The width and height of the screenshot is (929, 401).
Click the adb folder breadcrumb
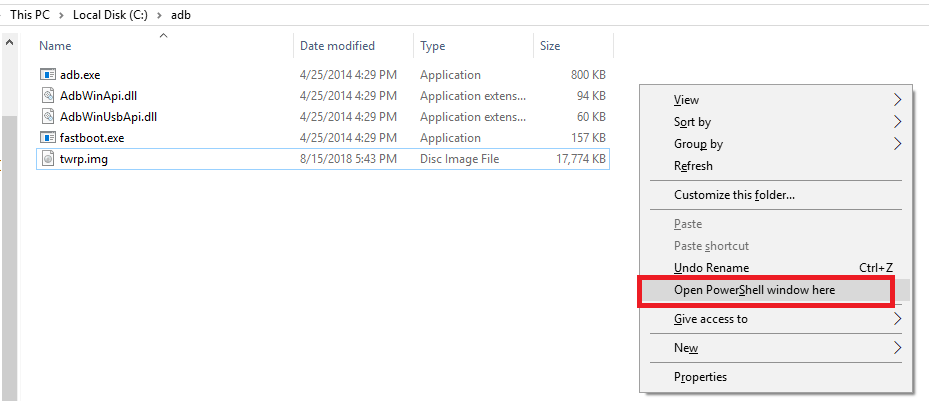(181, 15)
